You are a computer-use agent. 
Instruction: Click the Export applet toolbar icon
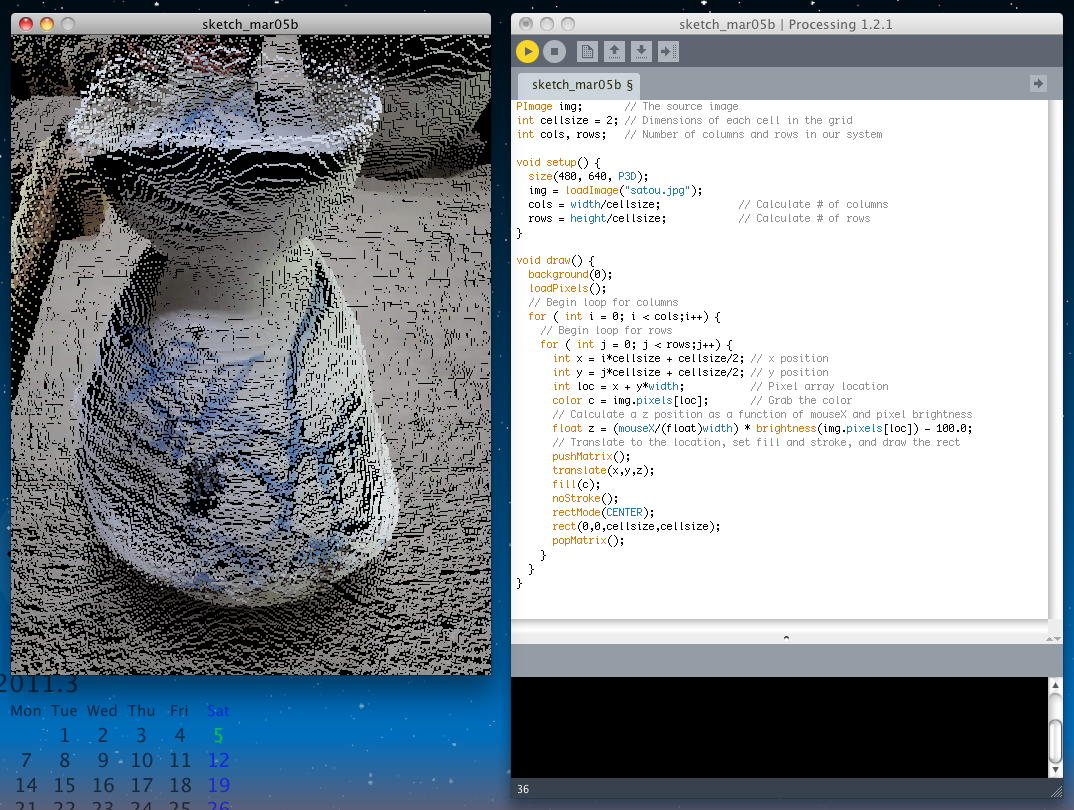click(668, 51)
